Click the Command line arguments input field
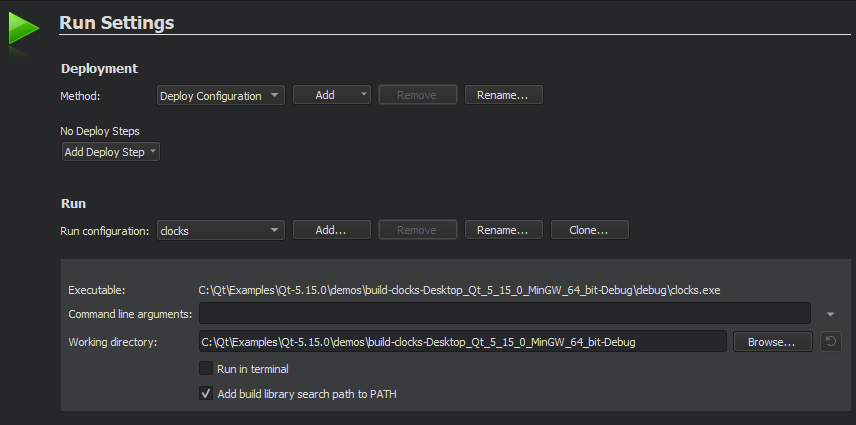The image size is (856, 425). pyautogui.click(x=504, y=314)
